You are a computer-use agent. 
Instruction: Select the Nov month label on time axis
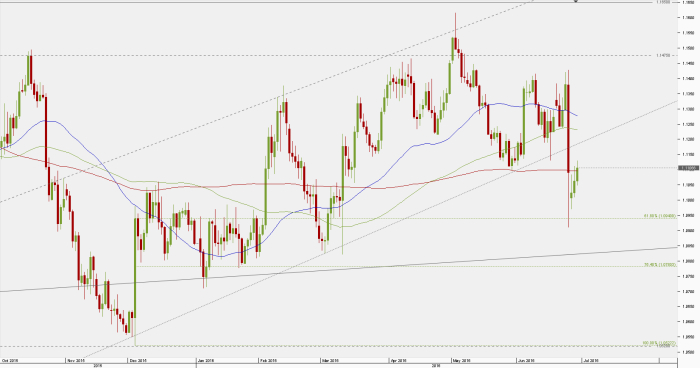point(75,360)
